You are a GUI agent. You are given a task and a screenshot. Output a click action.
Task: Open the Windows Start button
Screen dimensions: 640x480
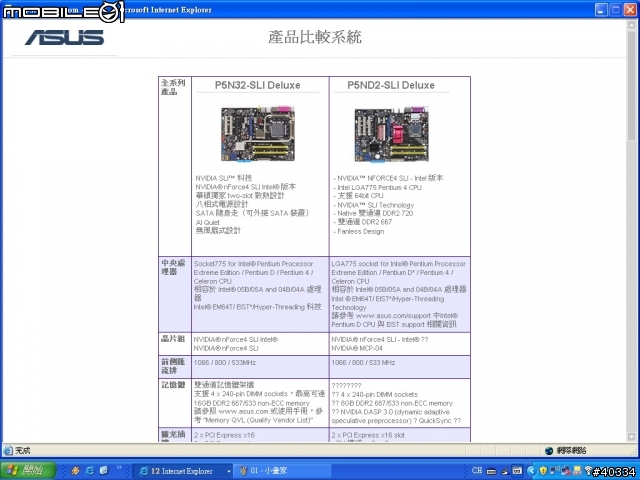(x=27, y=471)
